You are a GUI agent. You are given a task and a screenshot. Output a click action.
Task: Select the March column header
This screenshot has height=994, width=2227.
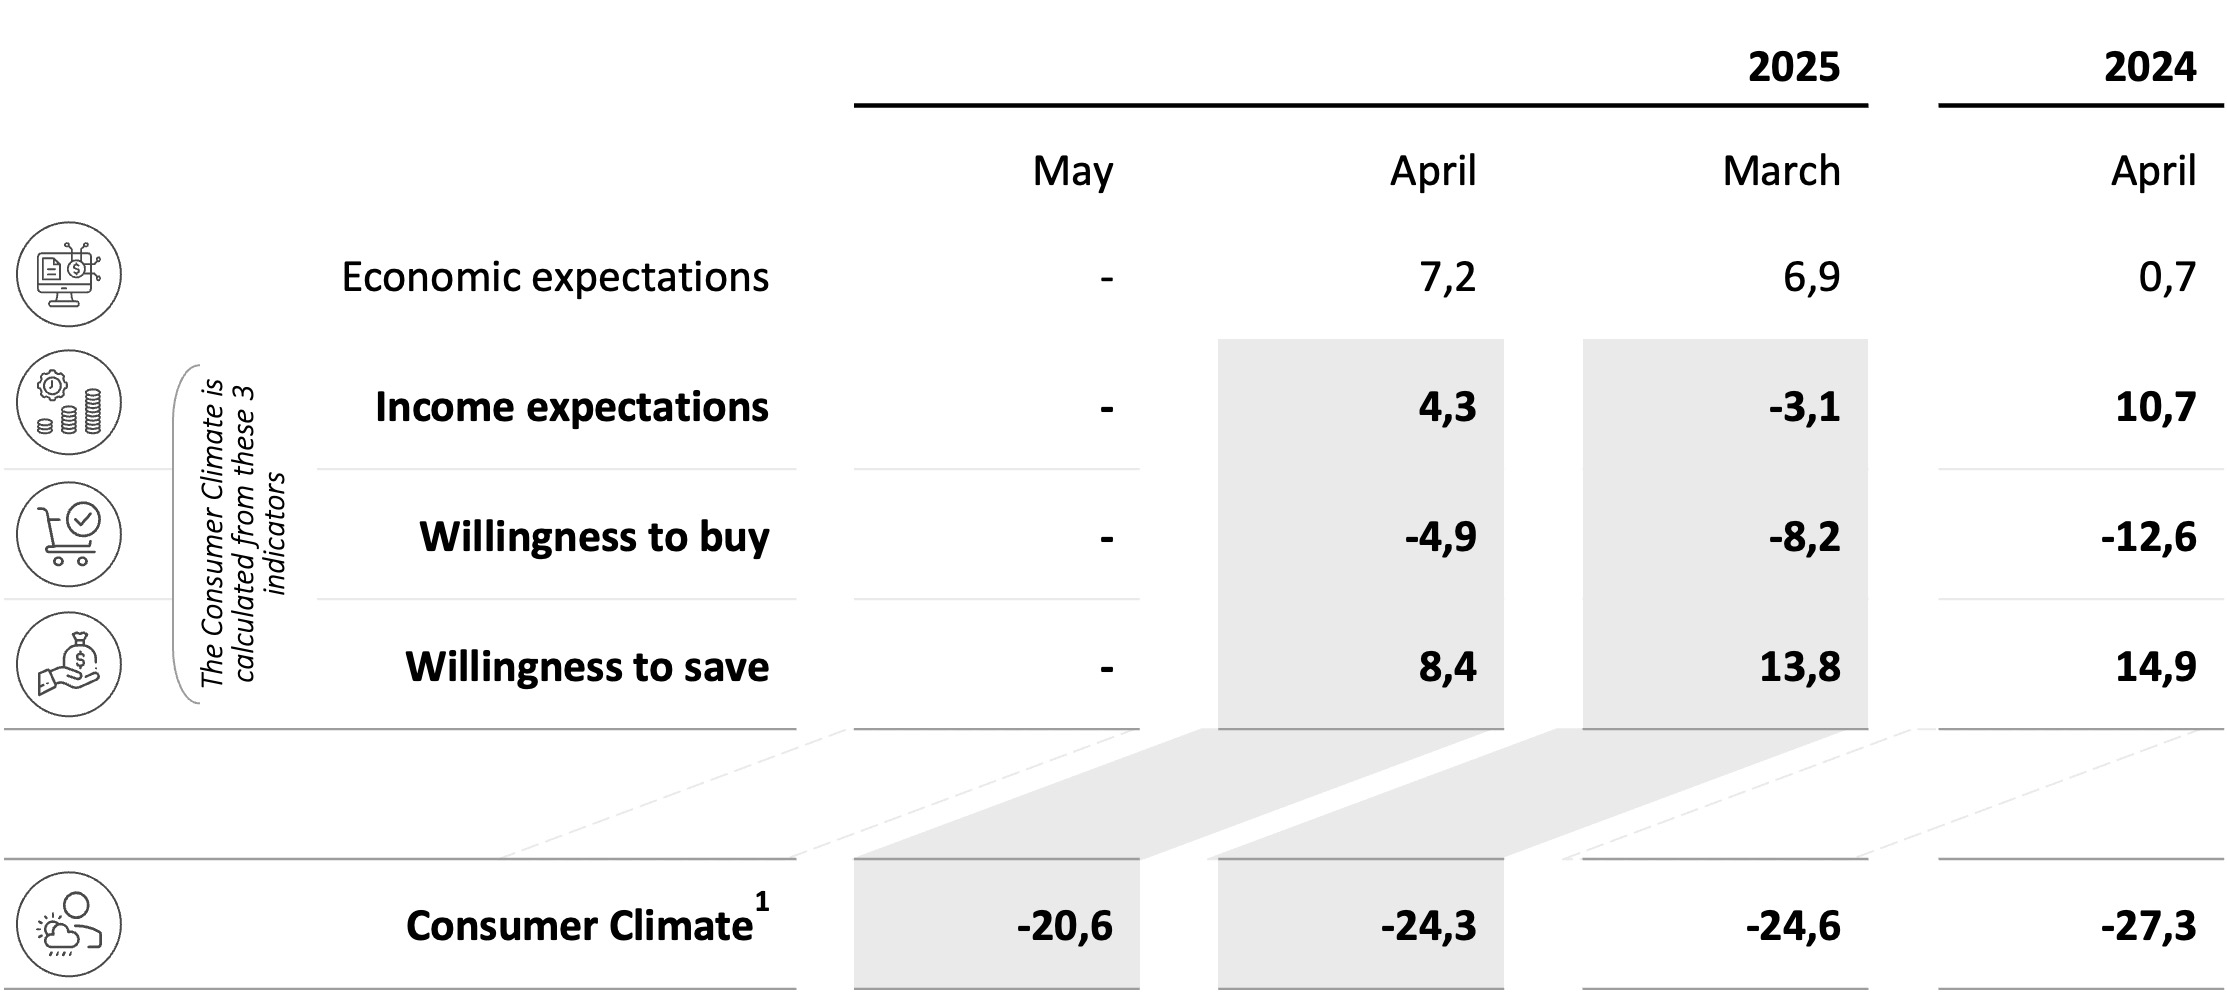click(x=1780, y=171)
